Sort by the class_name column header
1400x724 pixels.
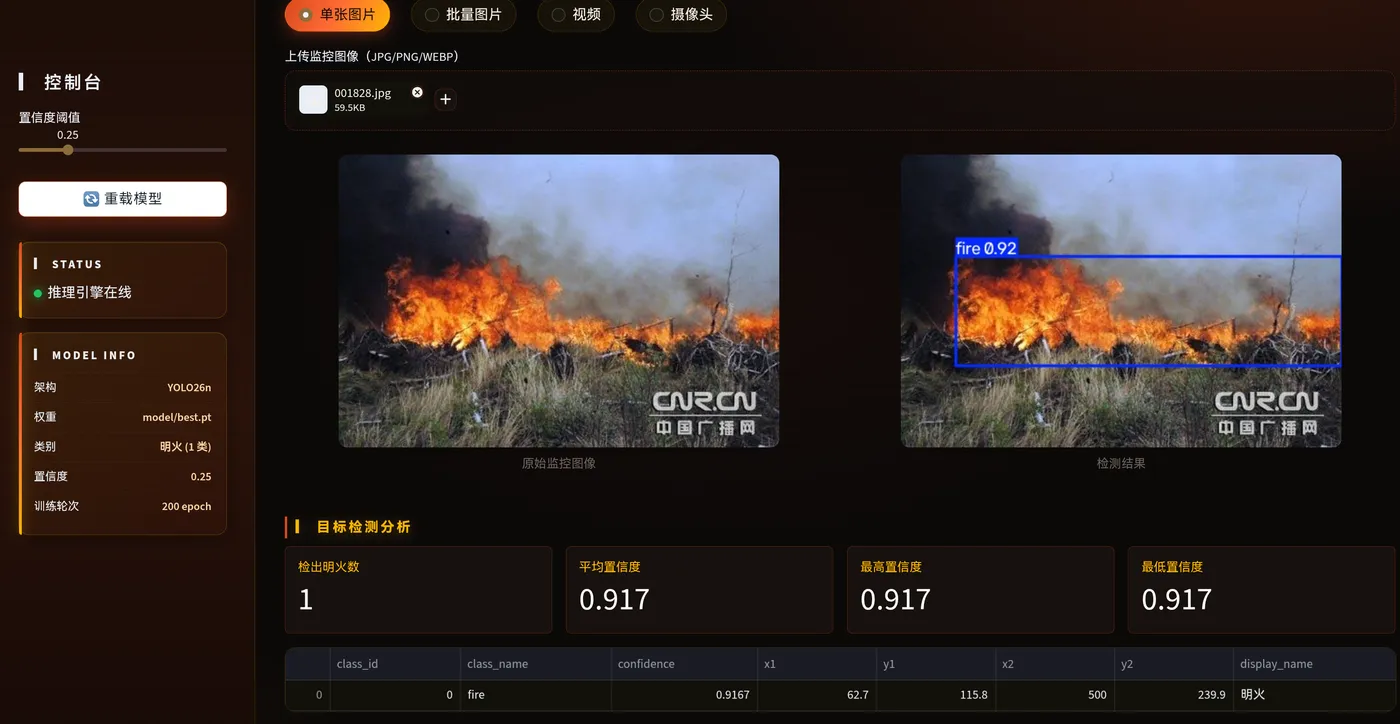pyautogui.click(x=536, y=664)
